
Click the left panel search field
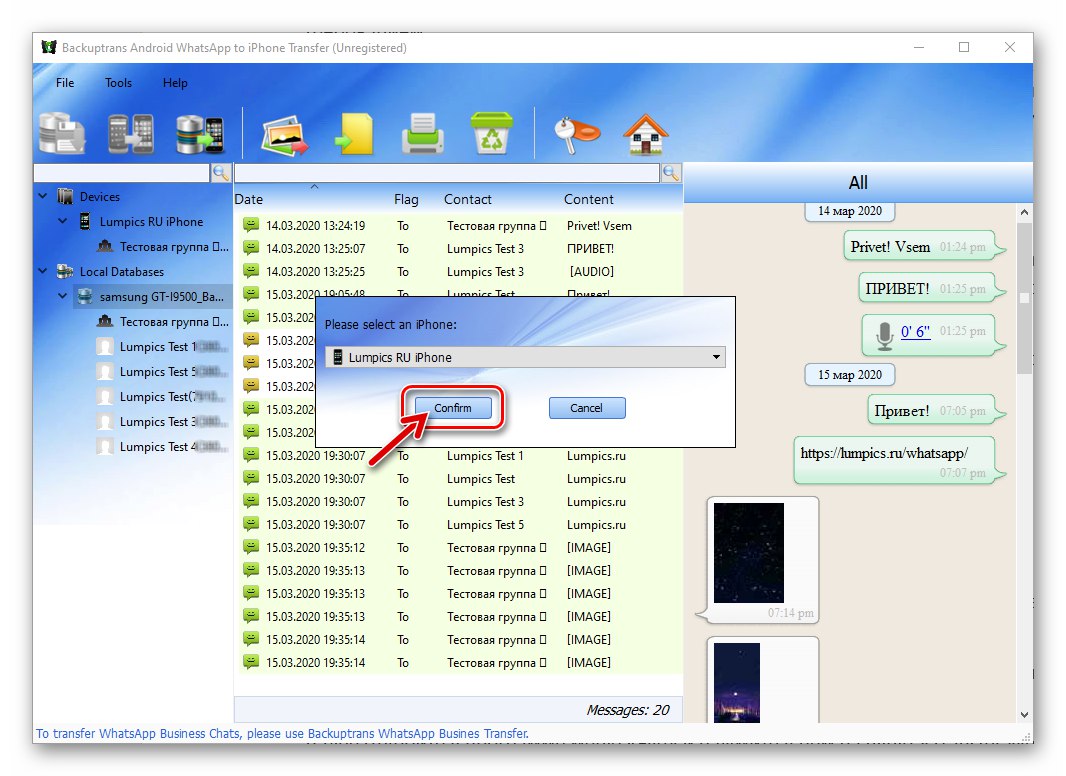pos(122,173)
